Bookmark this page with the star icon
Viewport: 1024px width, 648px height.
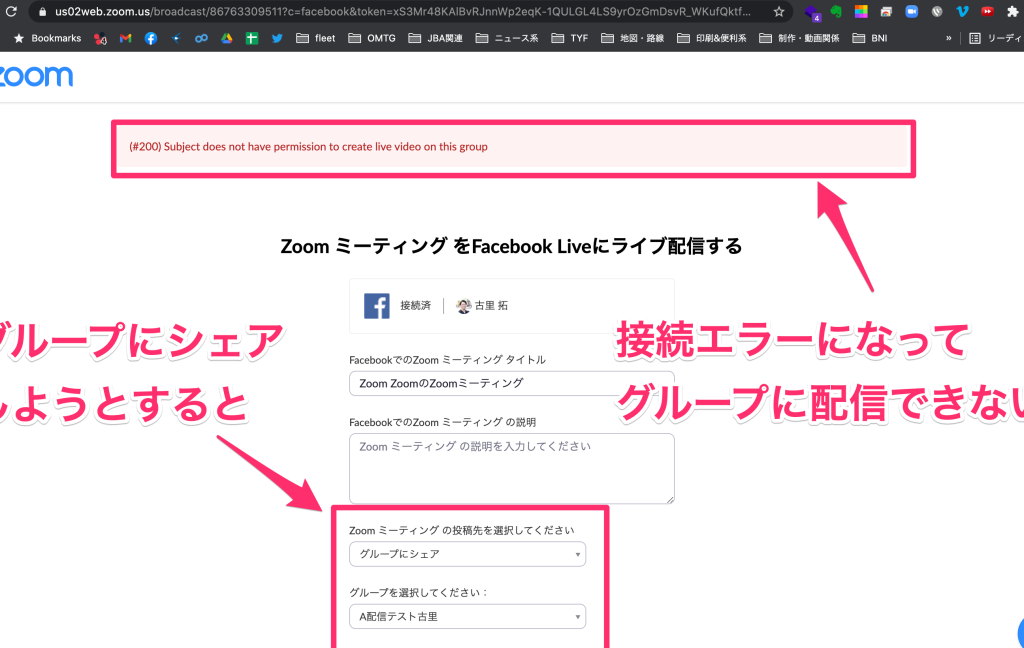point(778,12)
